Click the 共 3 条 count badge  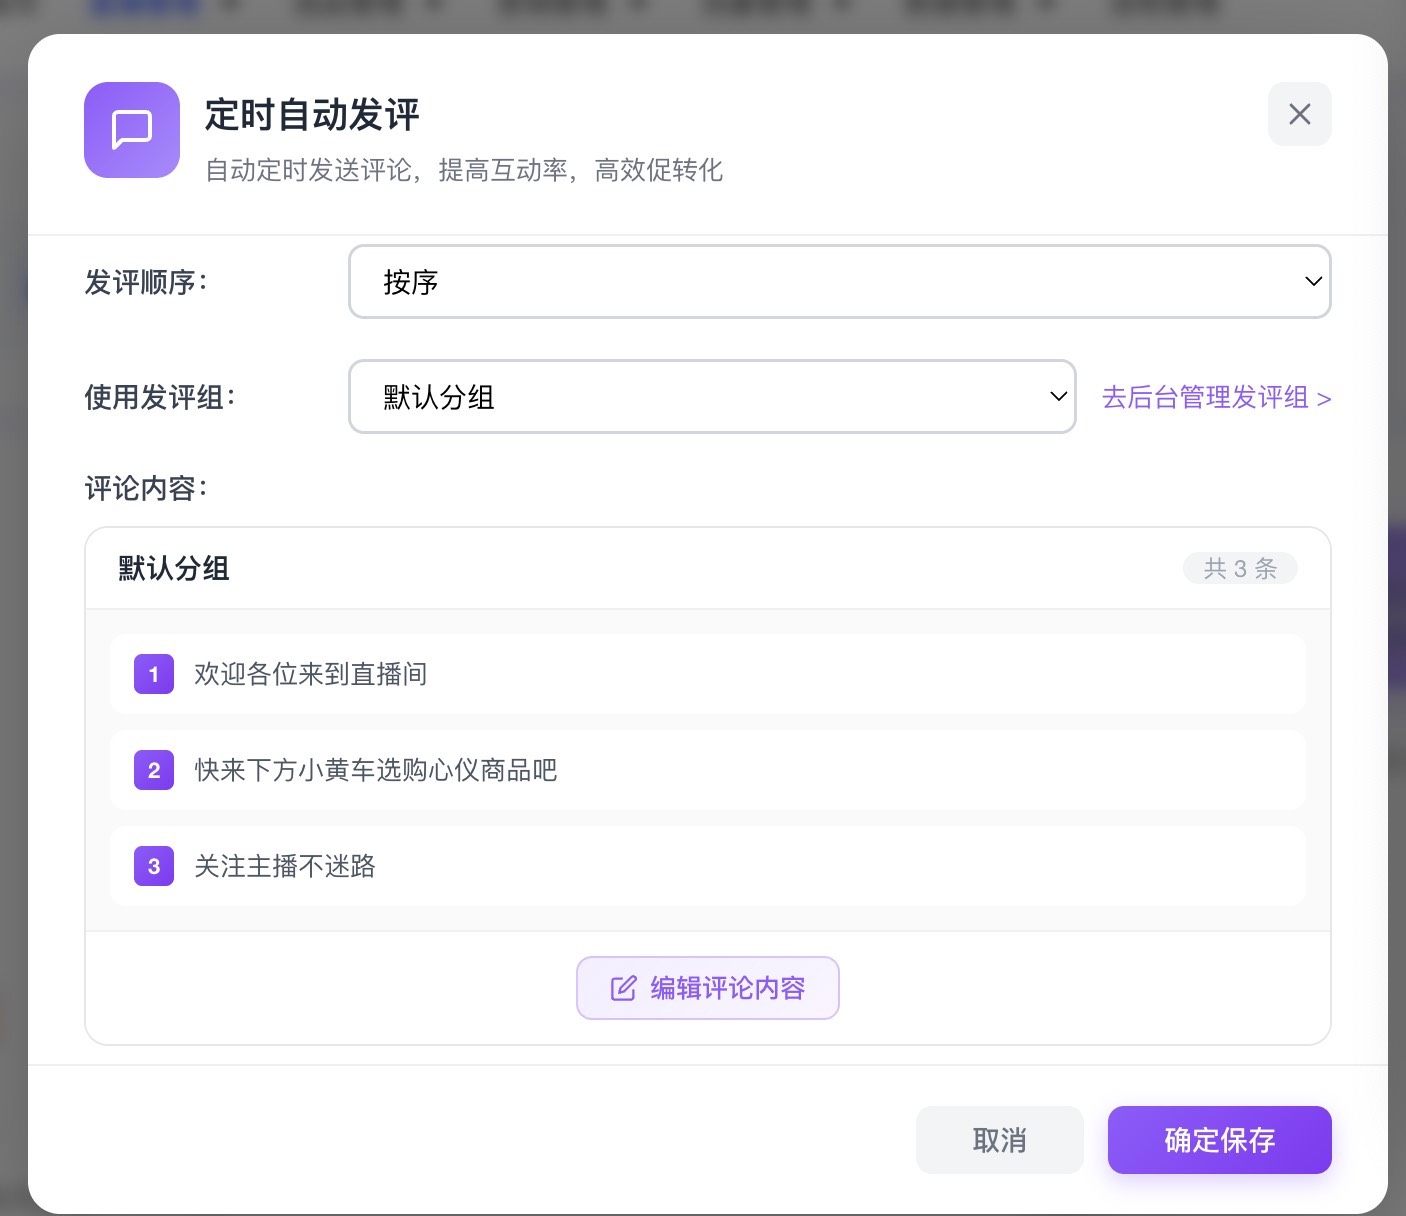1240,568
